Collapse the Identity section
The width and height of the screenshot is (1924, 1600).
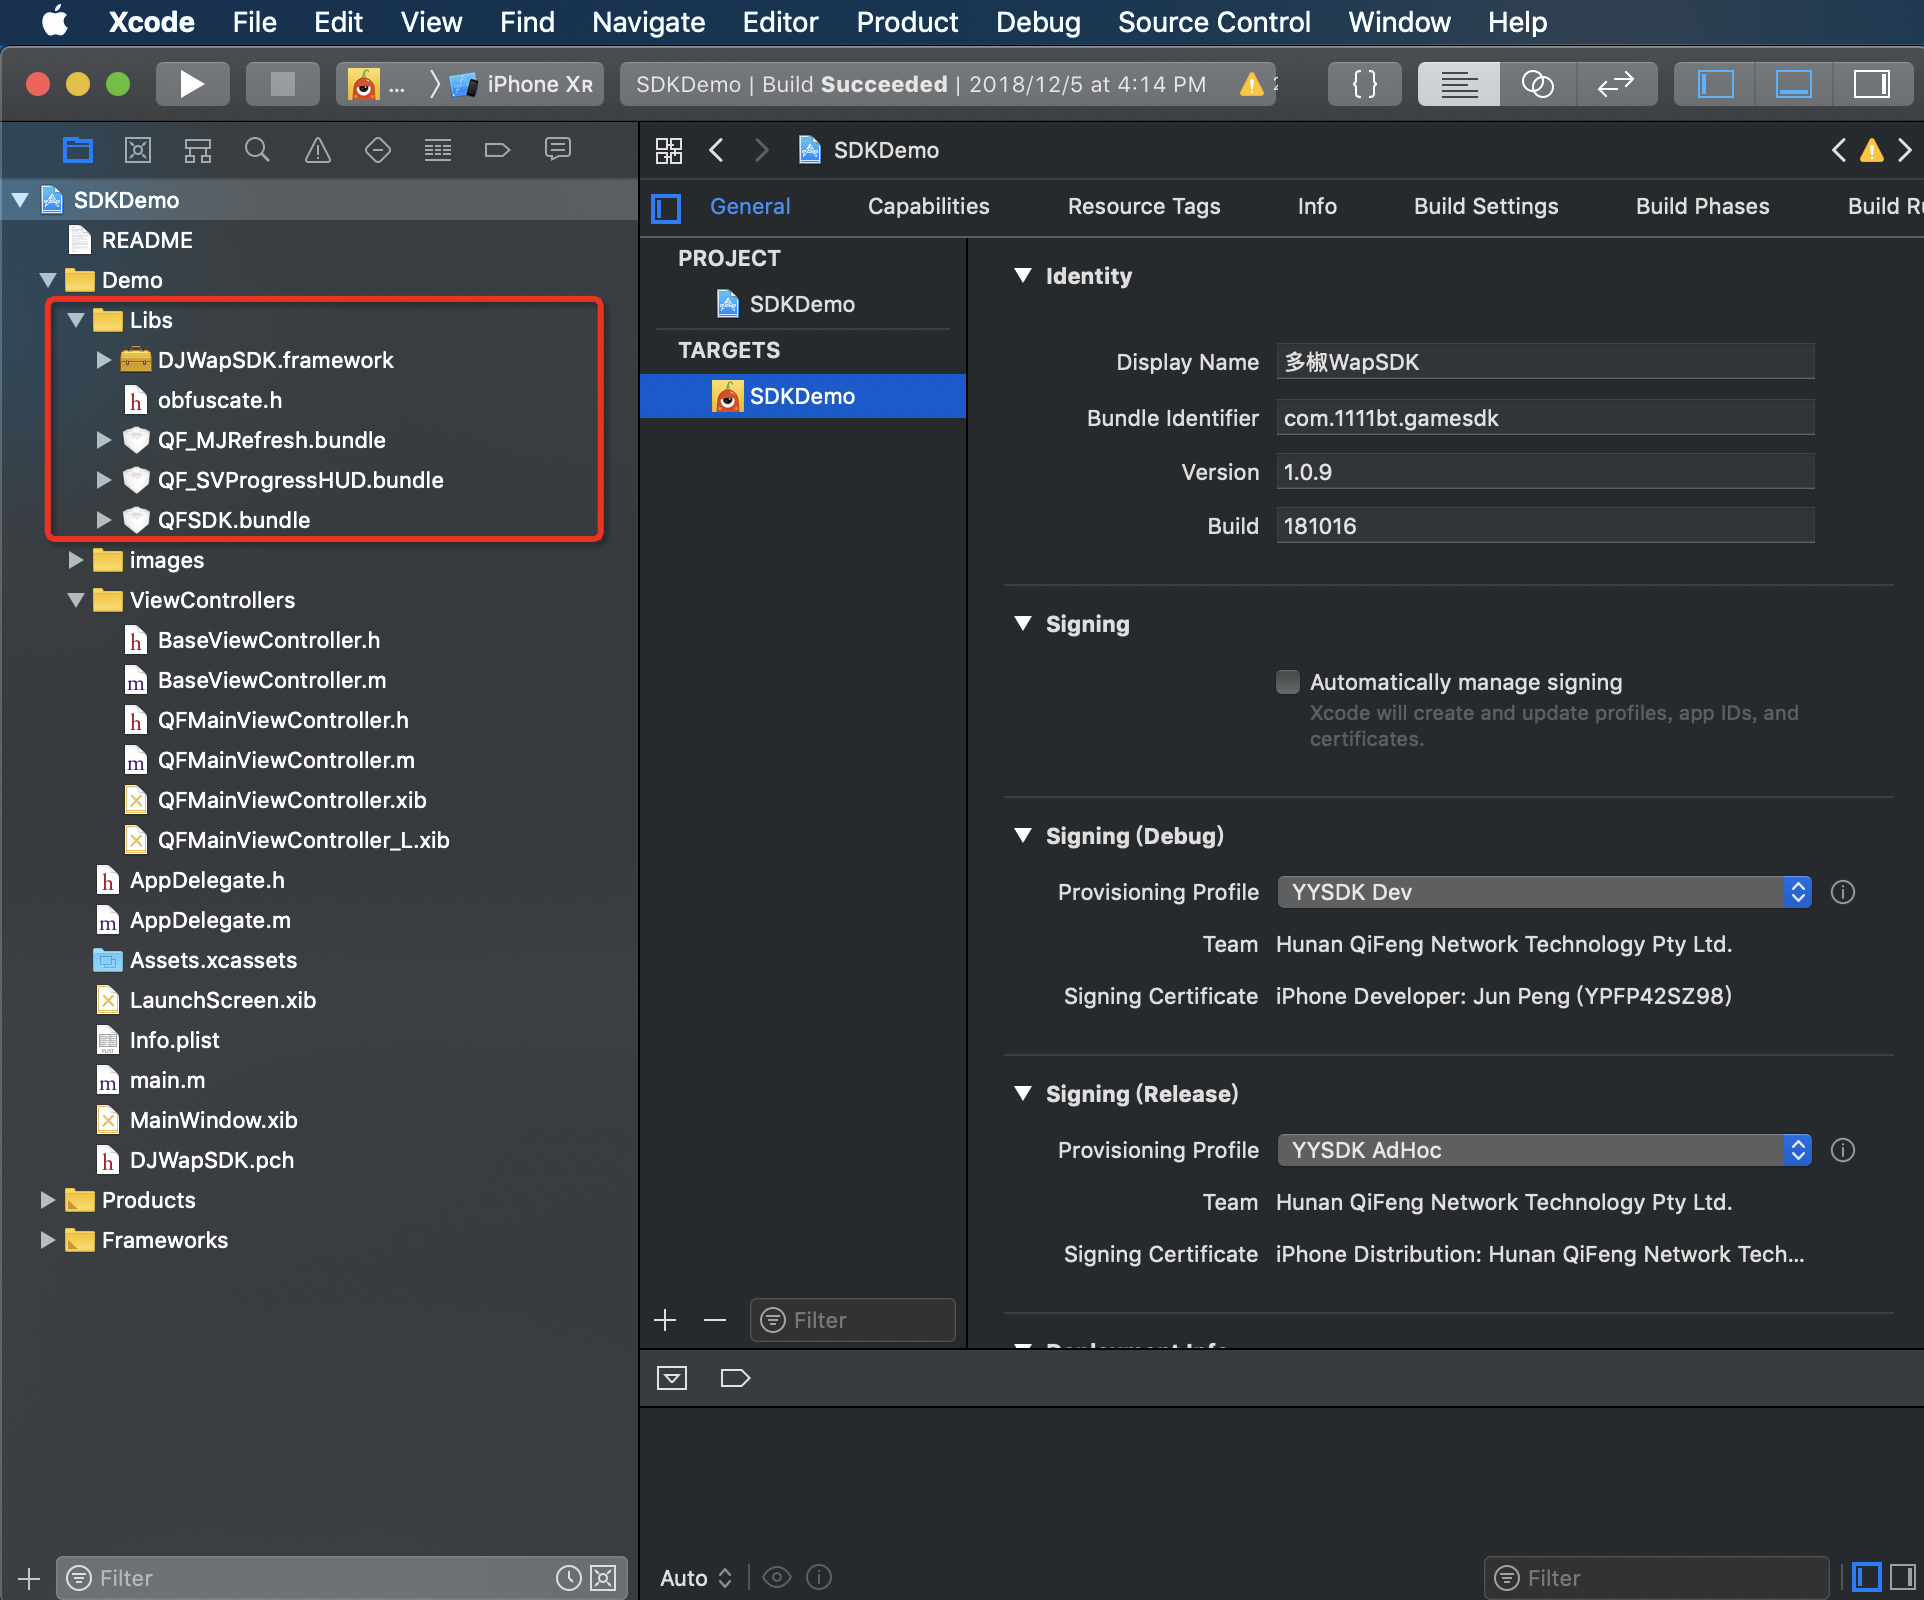click(1023, 276)
